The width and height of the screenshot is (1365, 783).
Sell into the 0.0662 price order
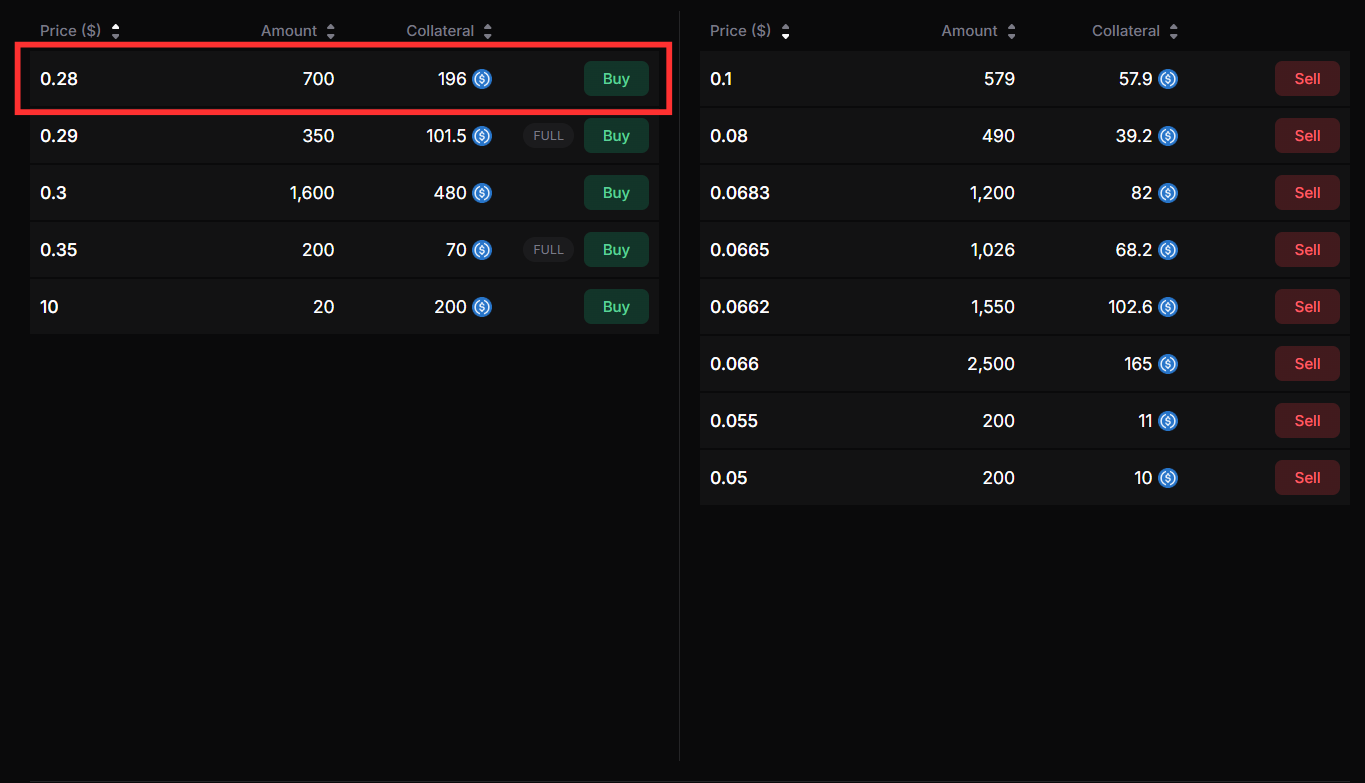point(1307,307)
